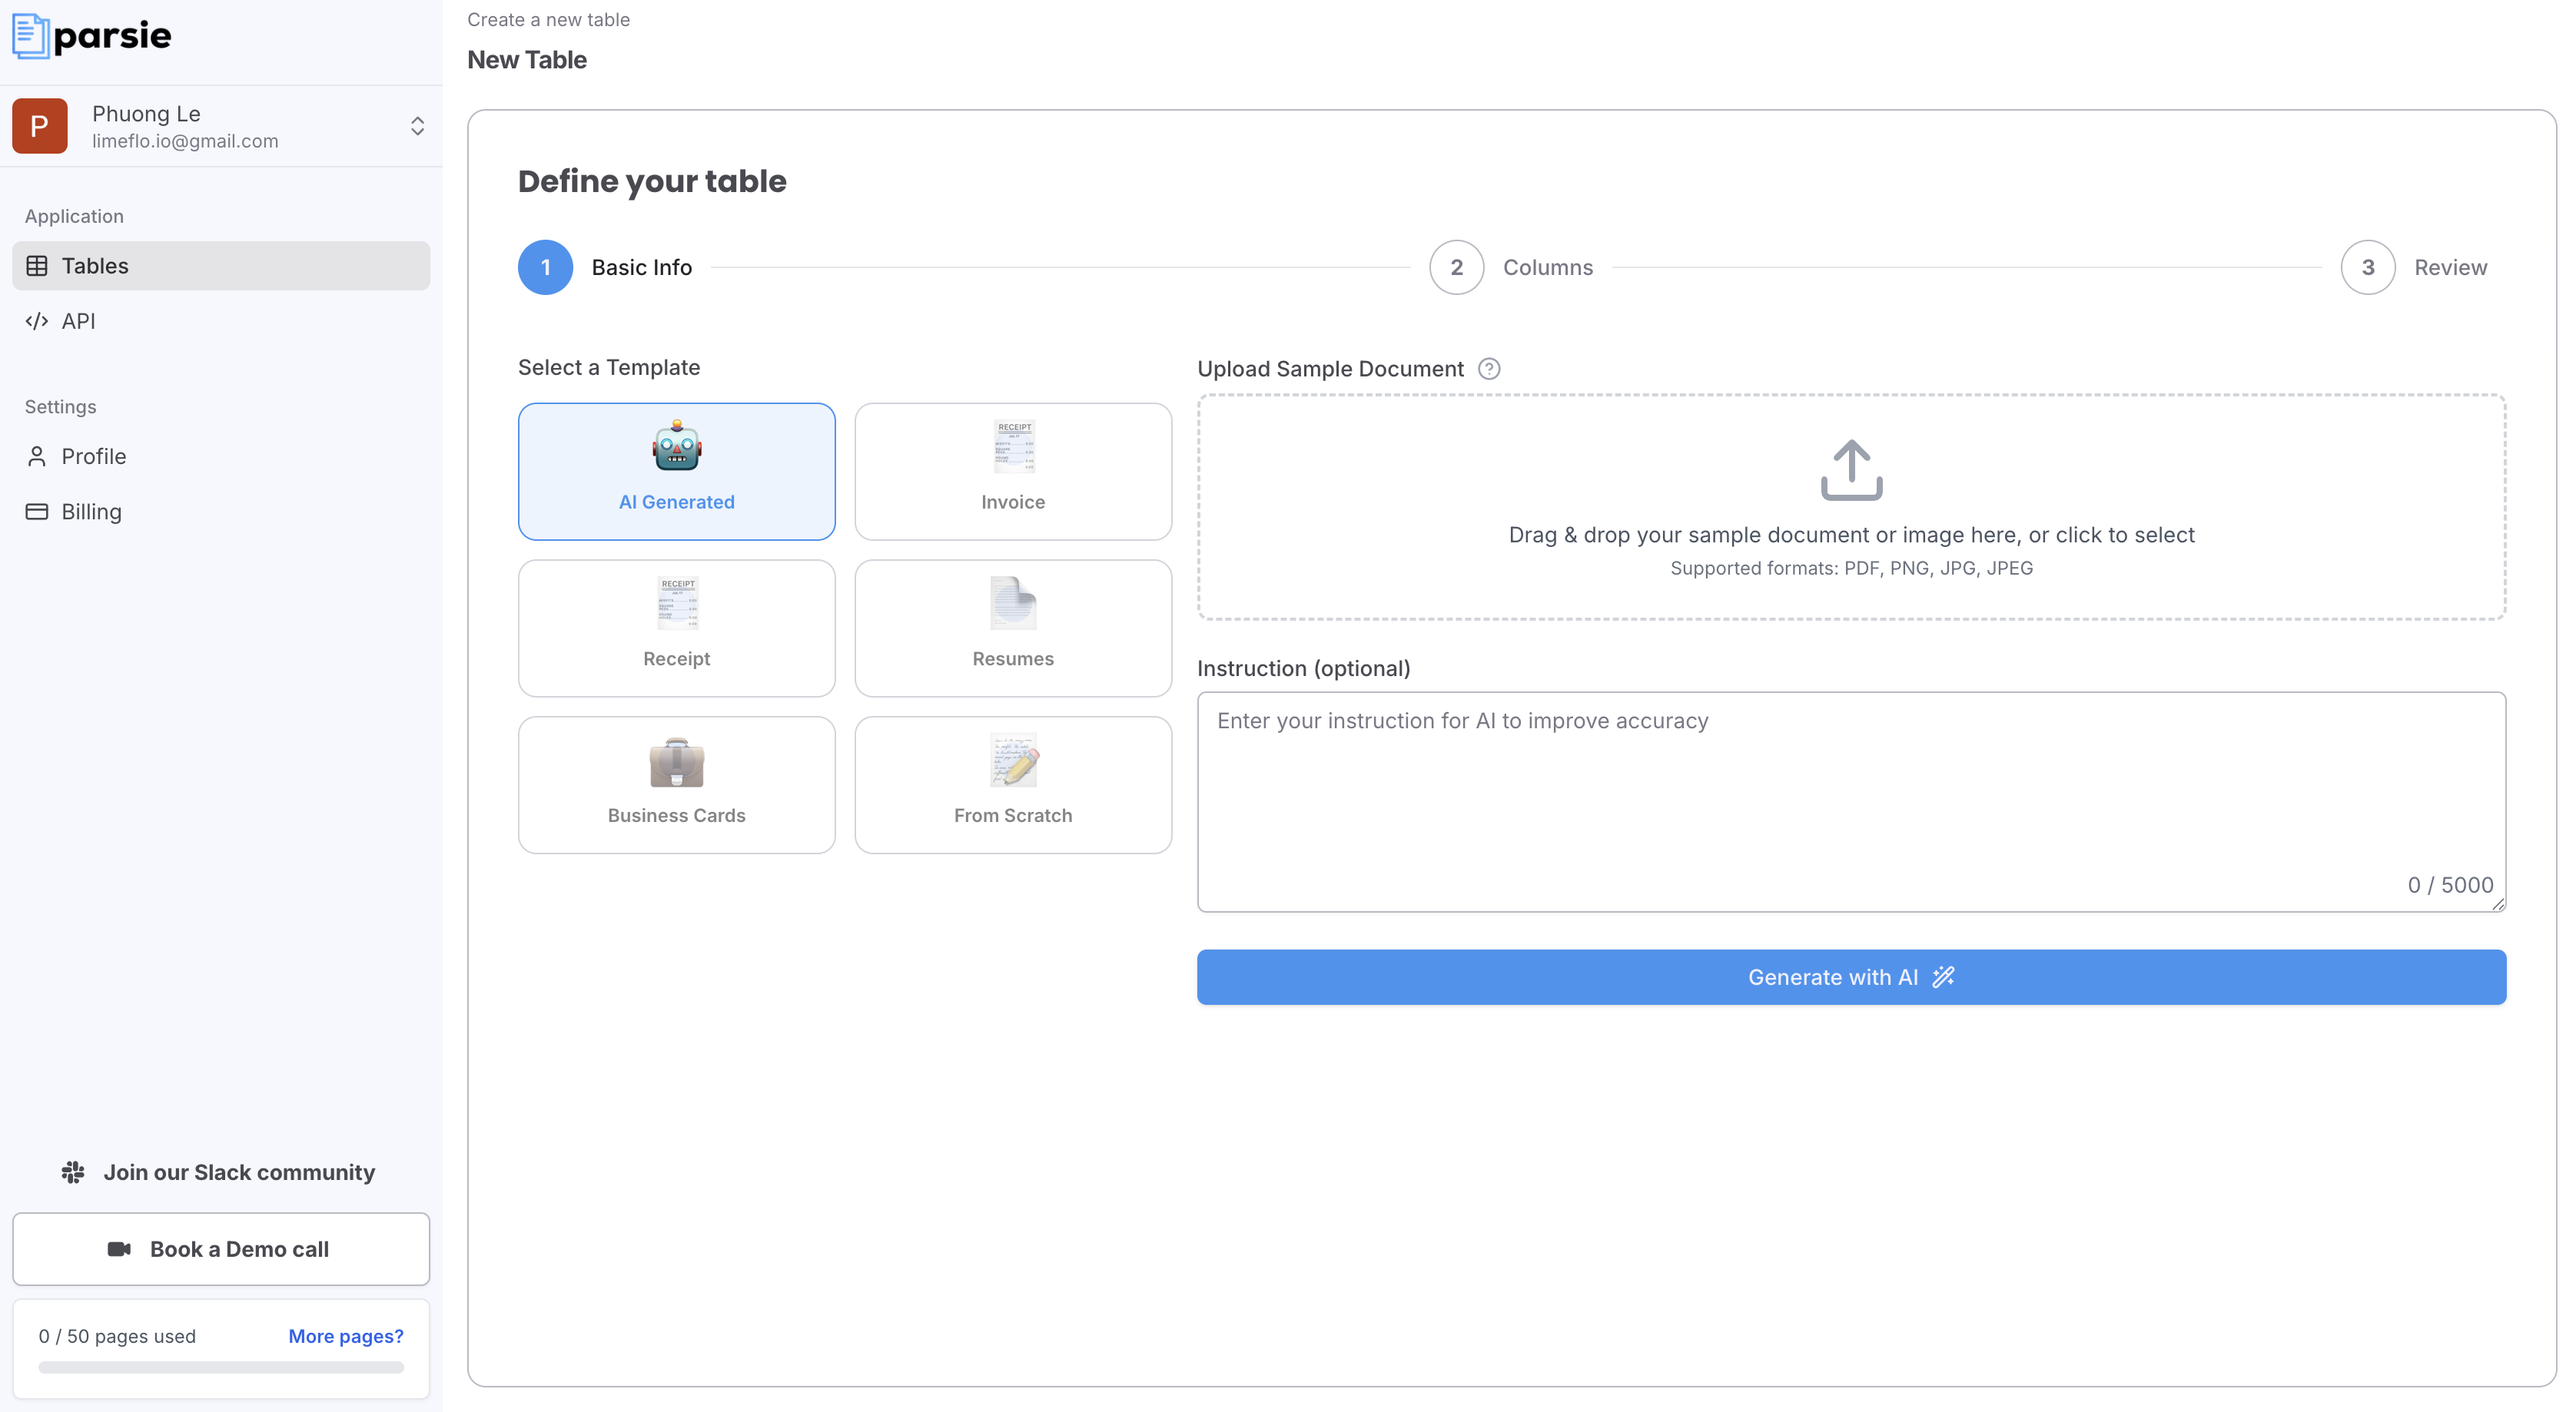Click the pages used progress bar
The image size is (2576, 1412).
[x=221, y=1367]
